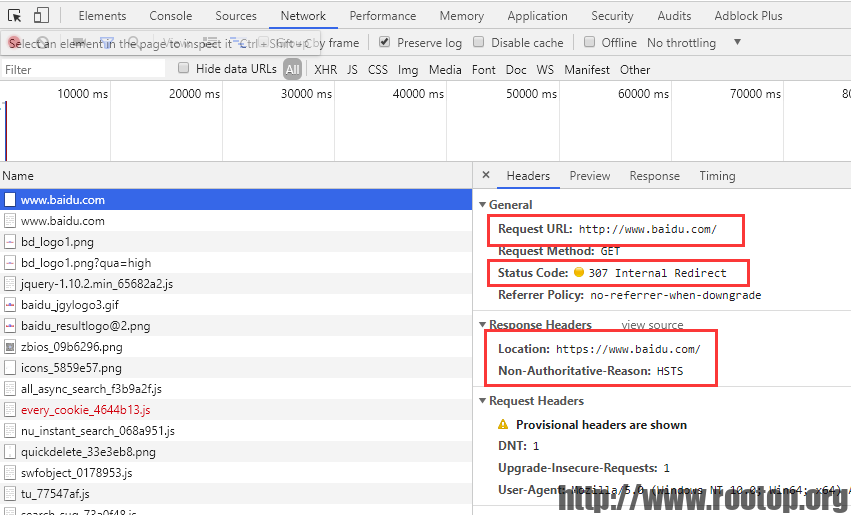Click the script icon beside jquery-1.10.2.min_65682a2.js
The width and height of the screenshot is (851, 515).
pyautogui.click(x=10, y=284)
